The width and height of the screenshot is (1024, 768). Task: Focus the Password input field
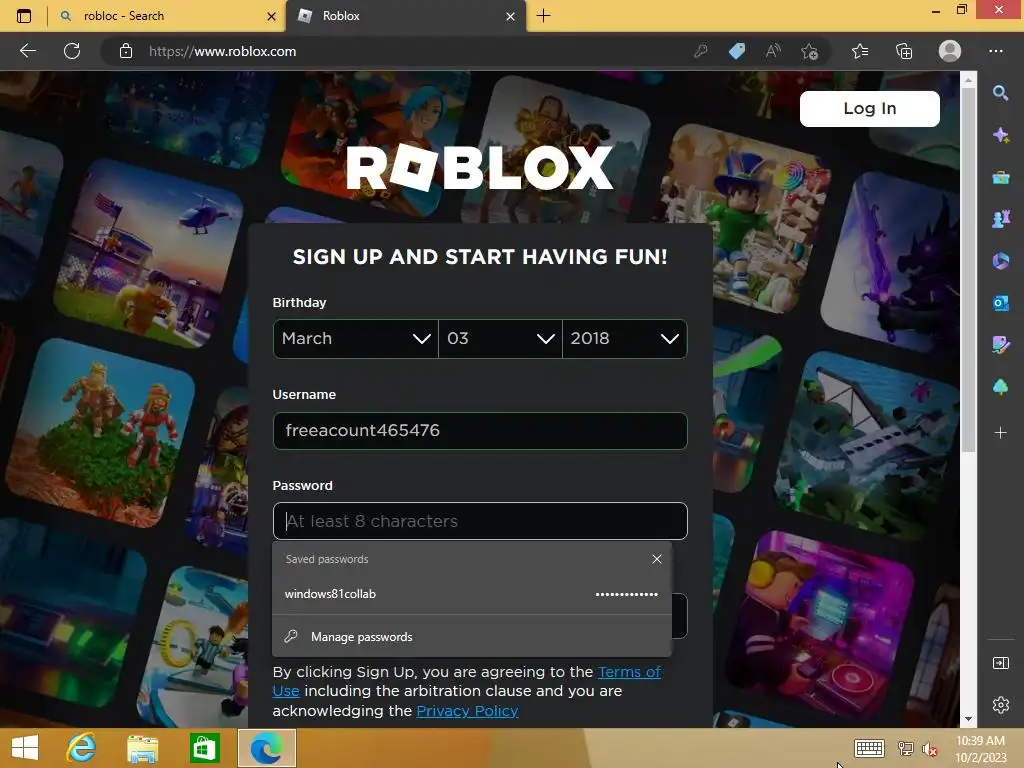[x=480, y=521]
